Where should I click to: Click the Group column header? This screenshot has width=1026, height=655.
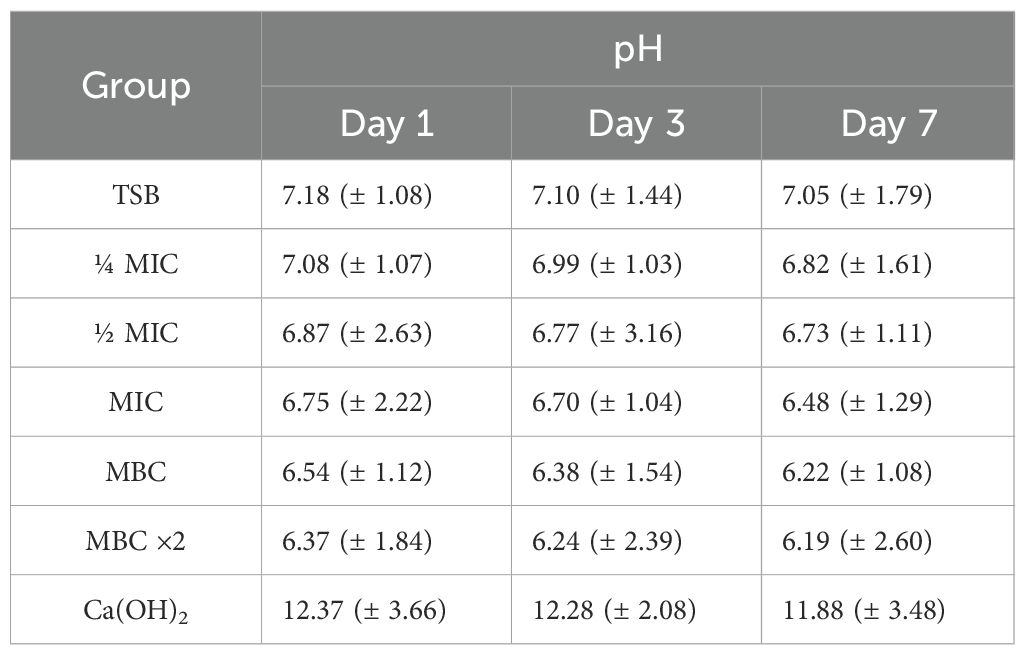[x=136, y=86]
